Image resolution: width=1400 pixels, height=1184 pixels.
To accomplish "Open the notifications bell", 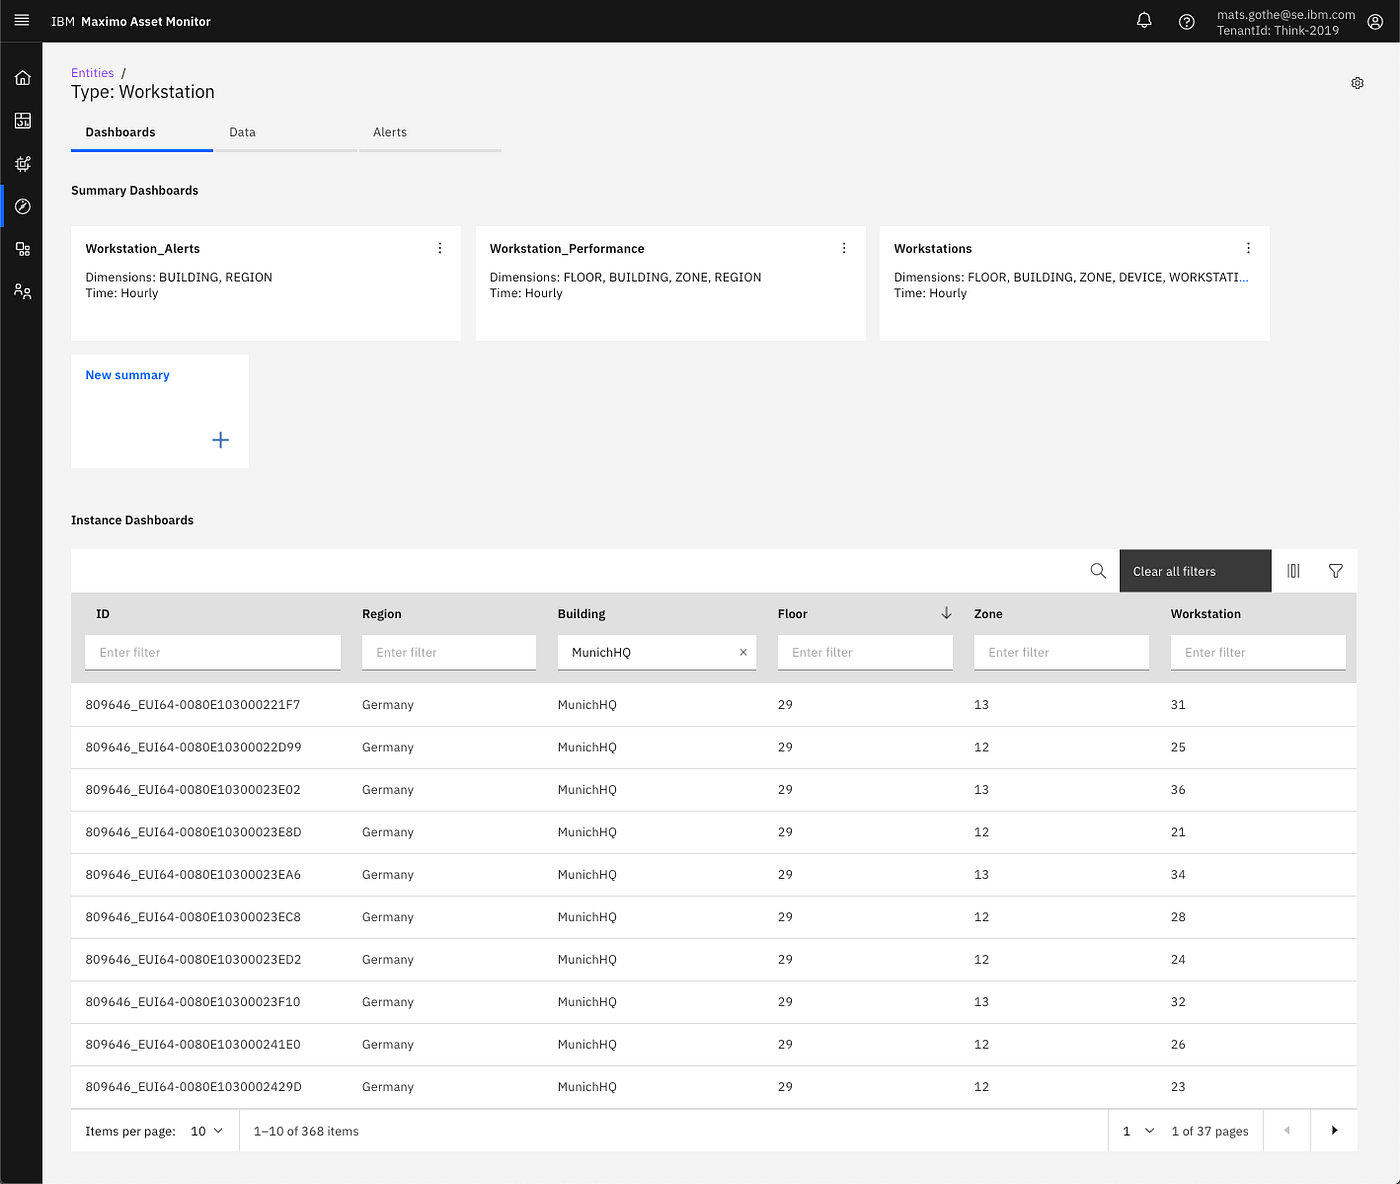I will pyautogui.click(x=1144, y=20).
